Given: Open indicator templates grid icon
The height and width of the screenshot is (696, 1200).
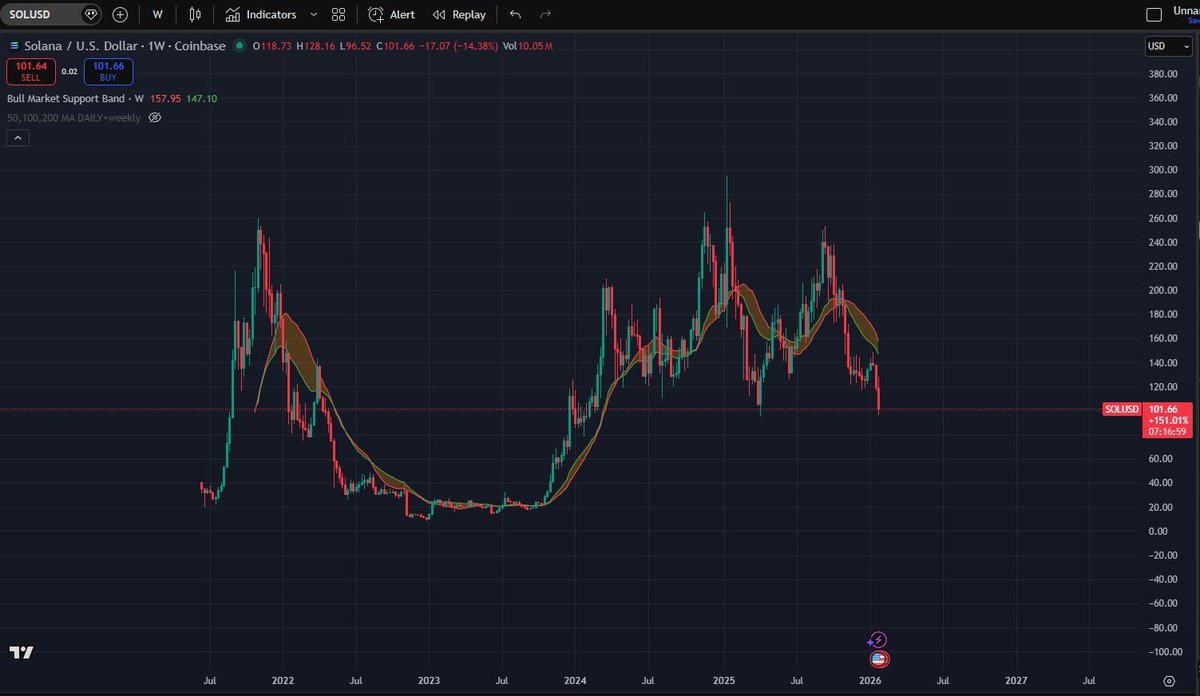Looking at the screenshot, I should point(338,15).
